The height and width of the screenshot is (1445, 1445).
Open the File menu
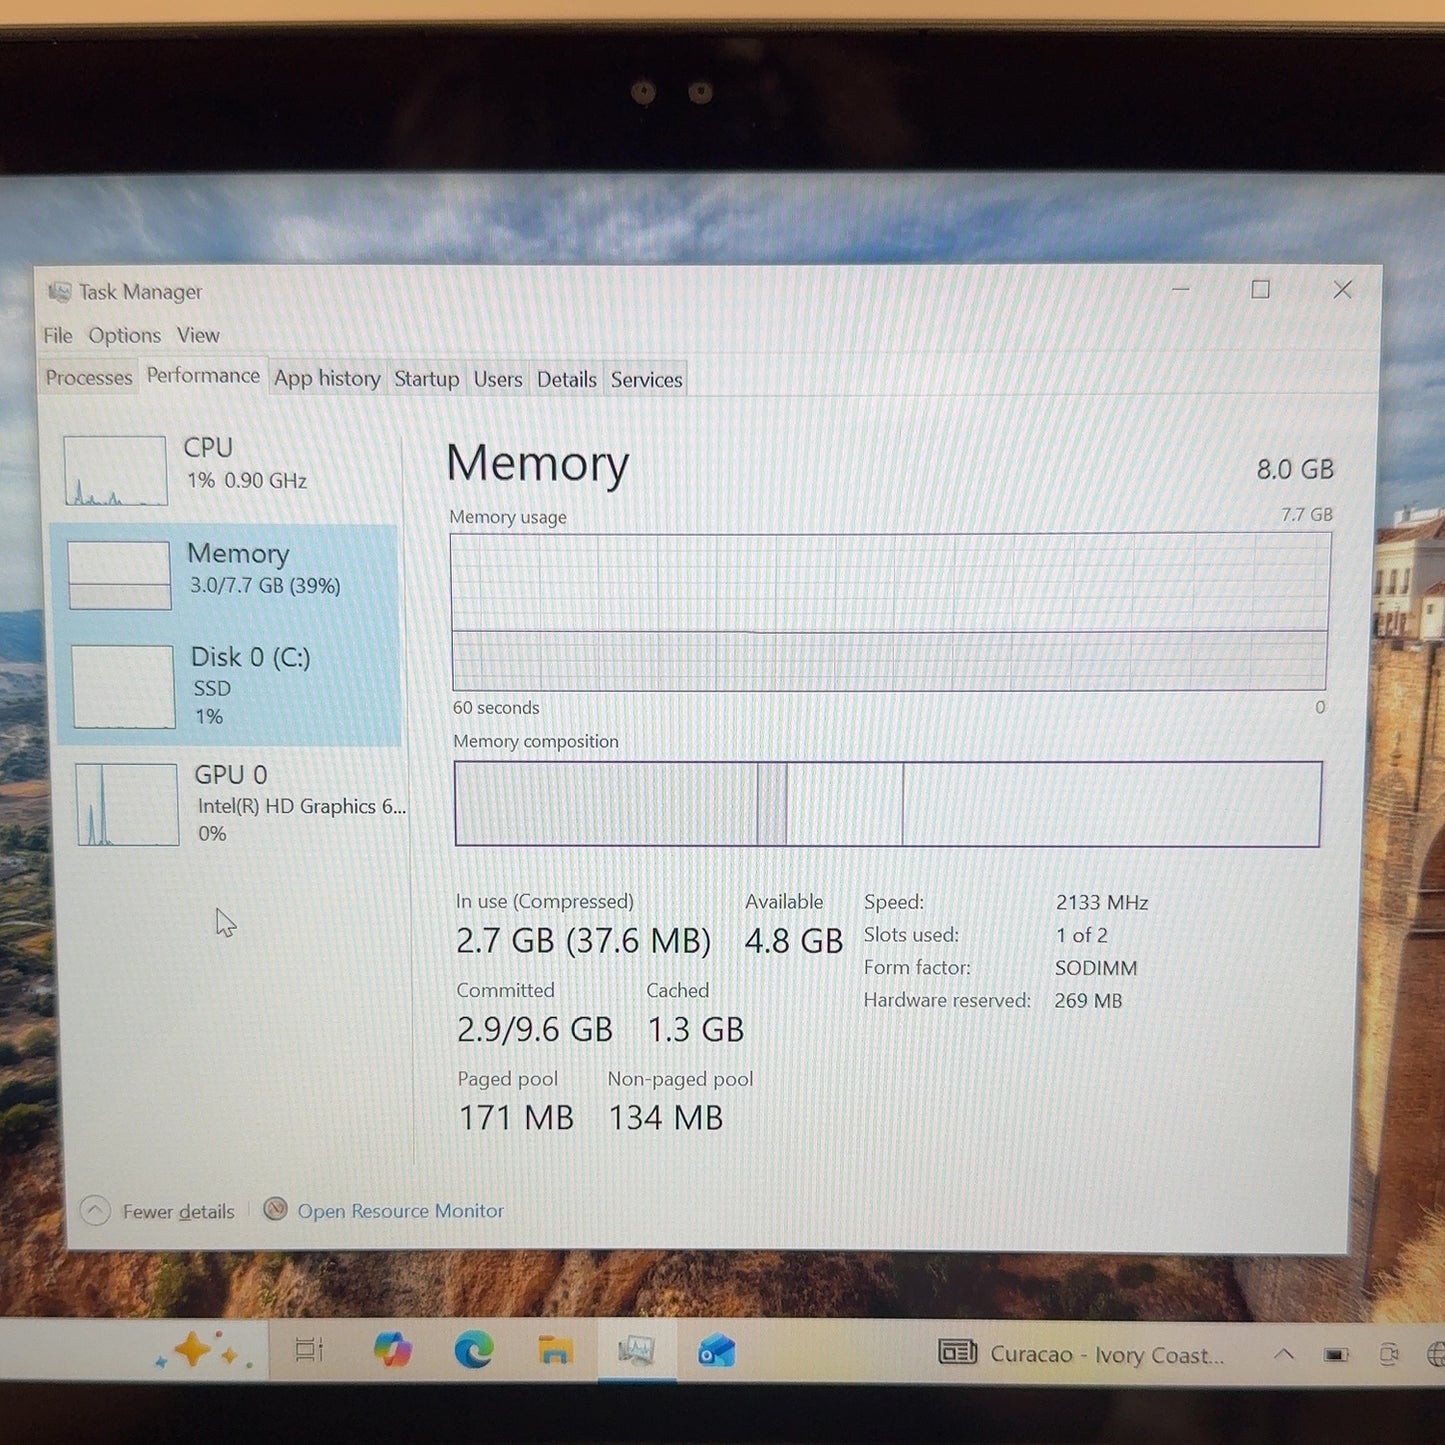[x=58, y=335]
